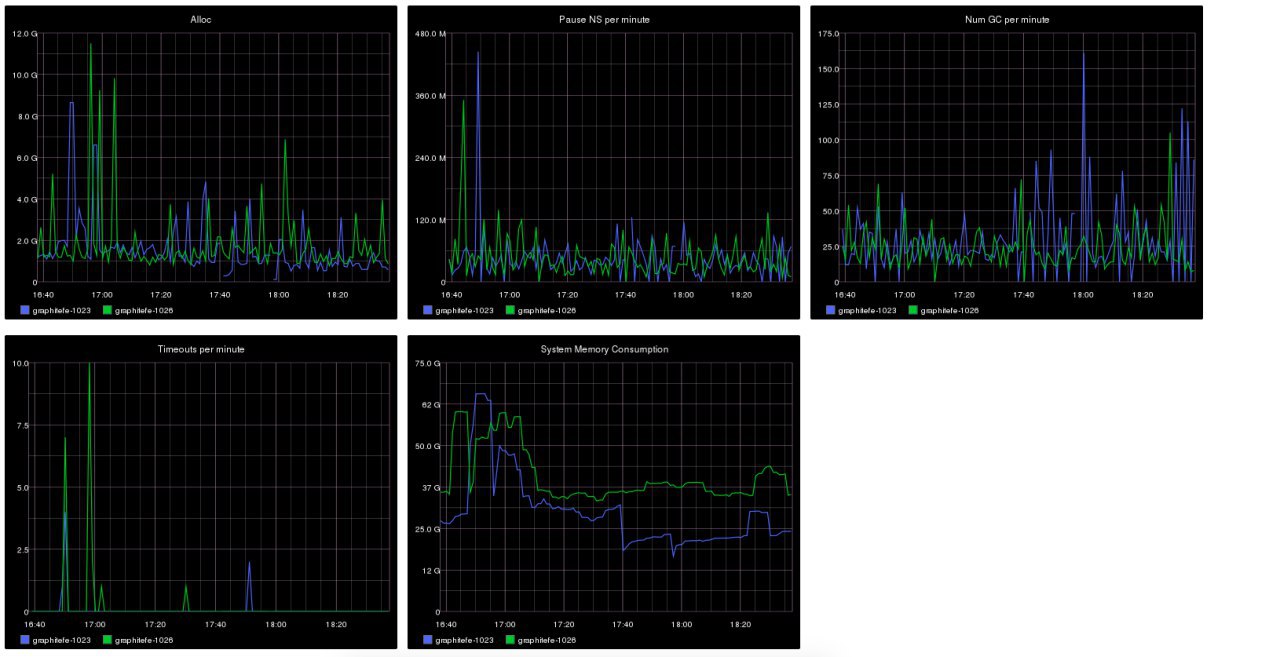Click graphitefe-1026 label in Pause NS legend
The height and width of the screenshot is (657, 1280).
(x=548, y=311)
